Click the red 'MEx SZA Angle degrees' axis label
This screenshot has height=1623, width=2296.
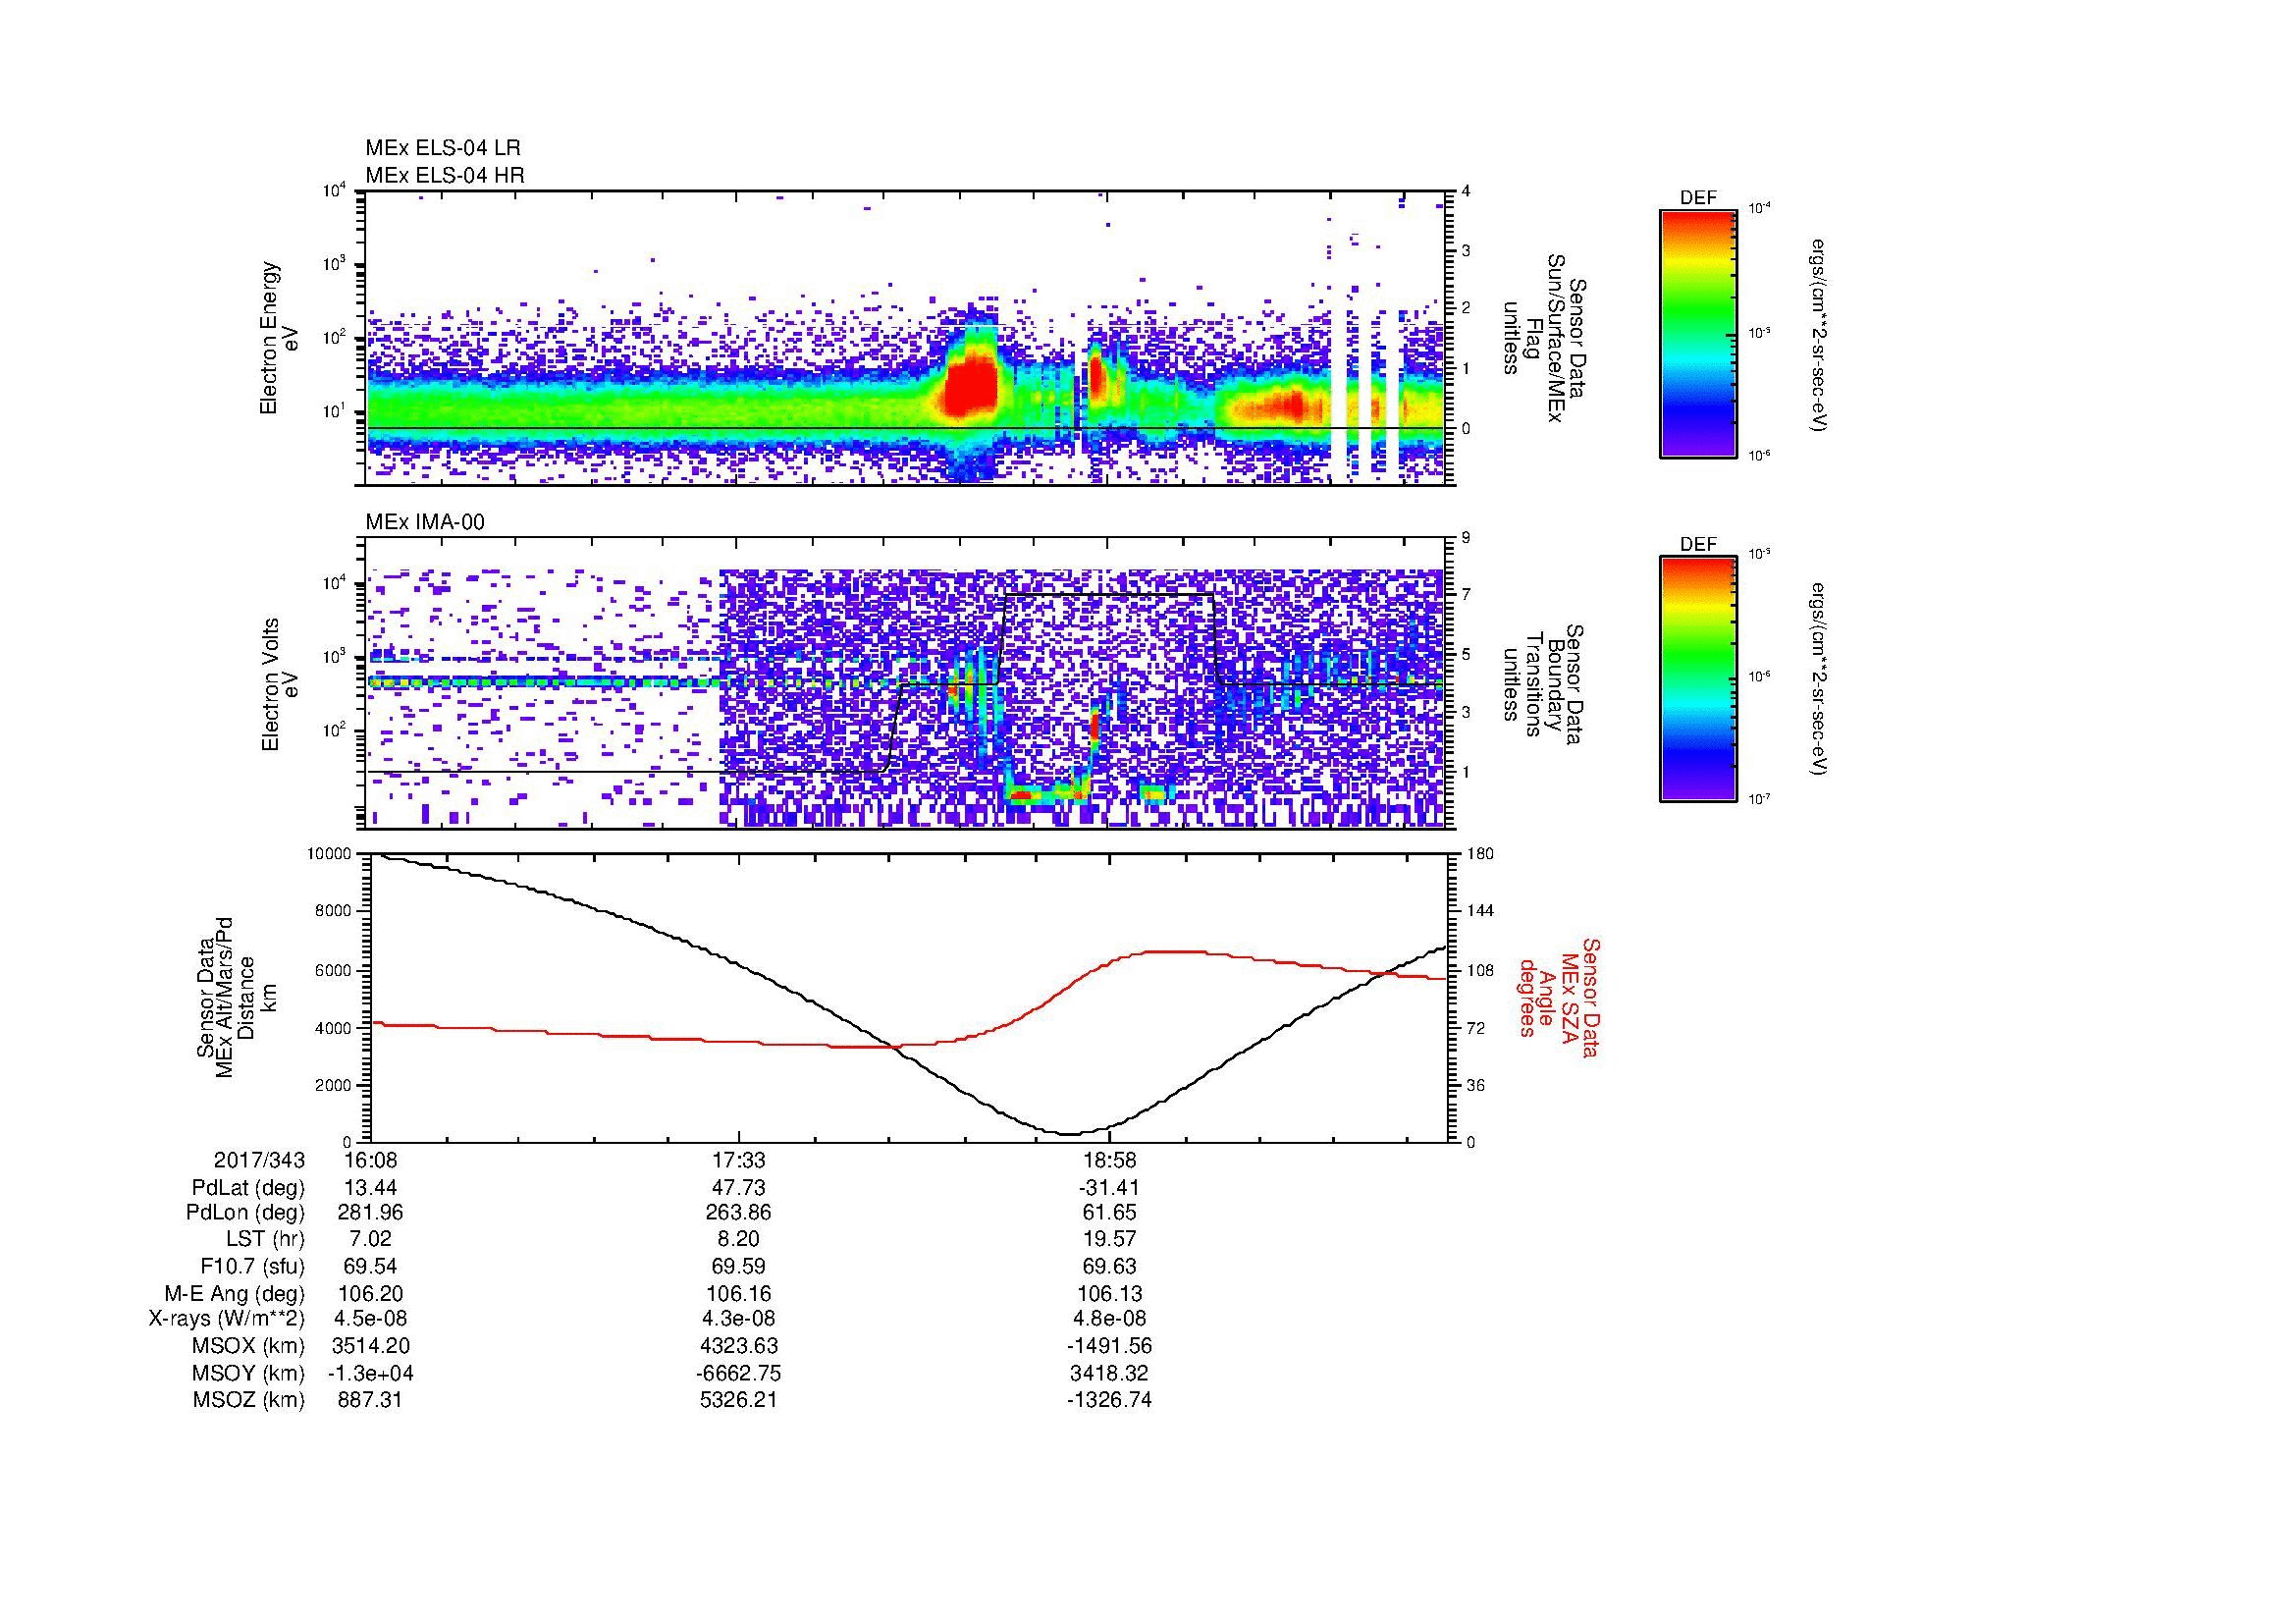pos(1561,997)
